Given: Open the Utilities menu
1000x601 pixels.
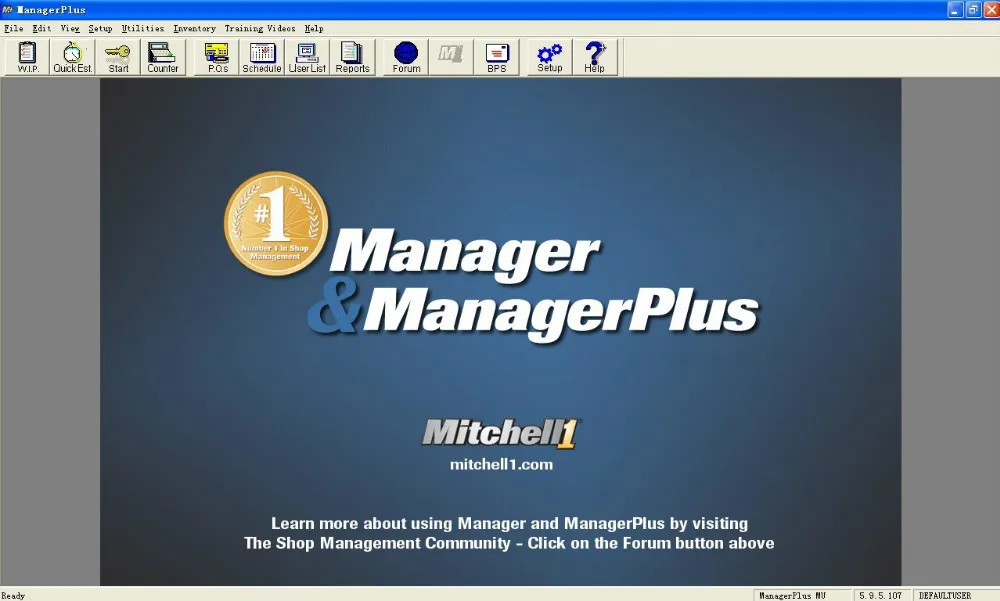Looking at the screenshot, I should pyautogui.click(x=143, y=29).
